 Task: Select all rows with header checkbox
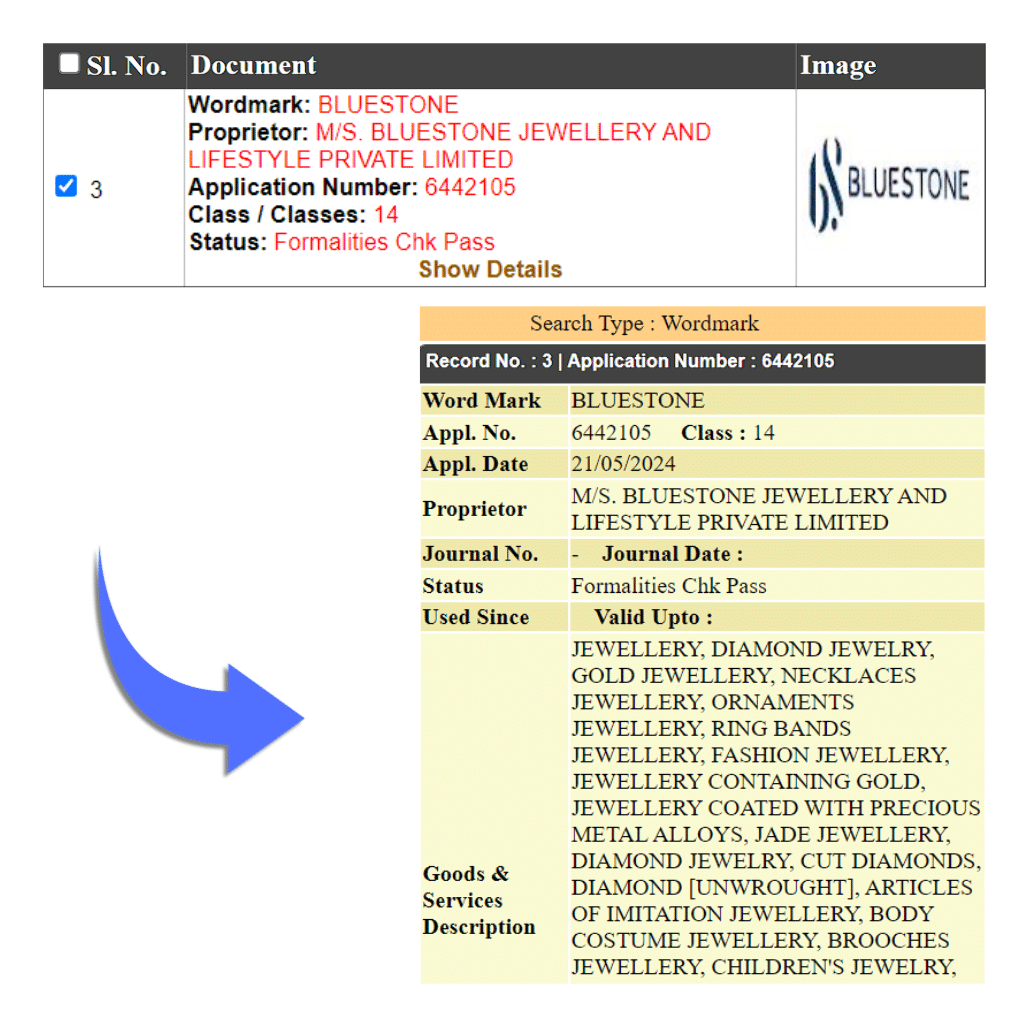(x=68, y=64)
